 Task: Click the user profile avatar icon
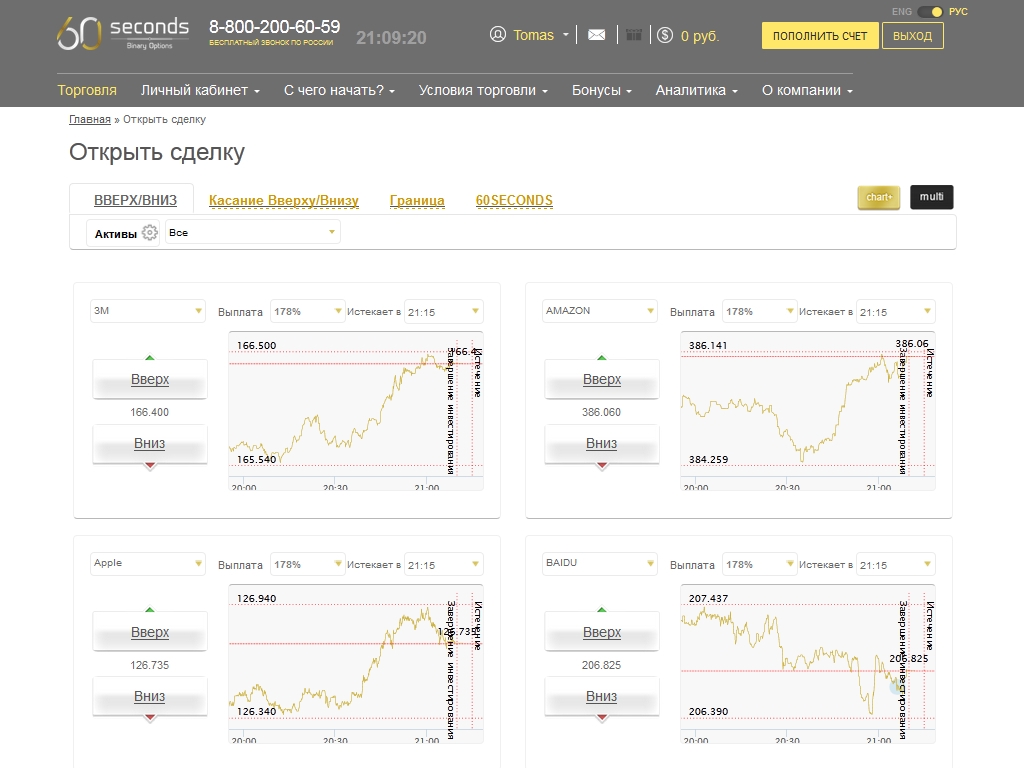498,35
